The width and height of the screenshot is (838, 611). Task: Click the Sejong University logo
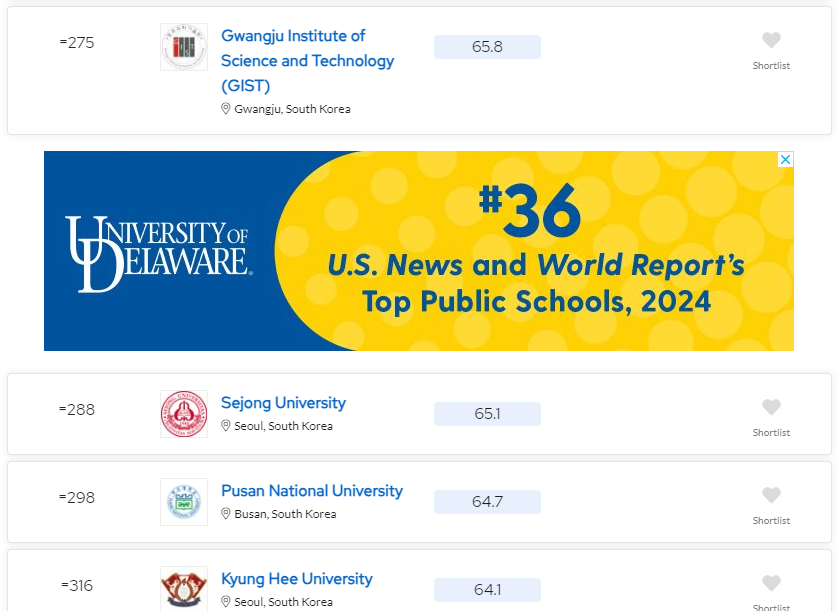click(184, 414)
